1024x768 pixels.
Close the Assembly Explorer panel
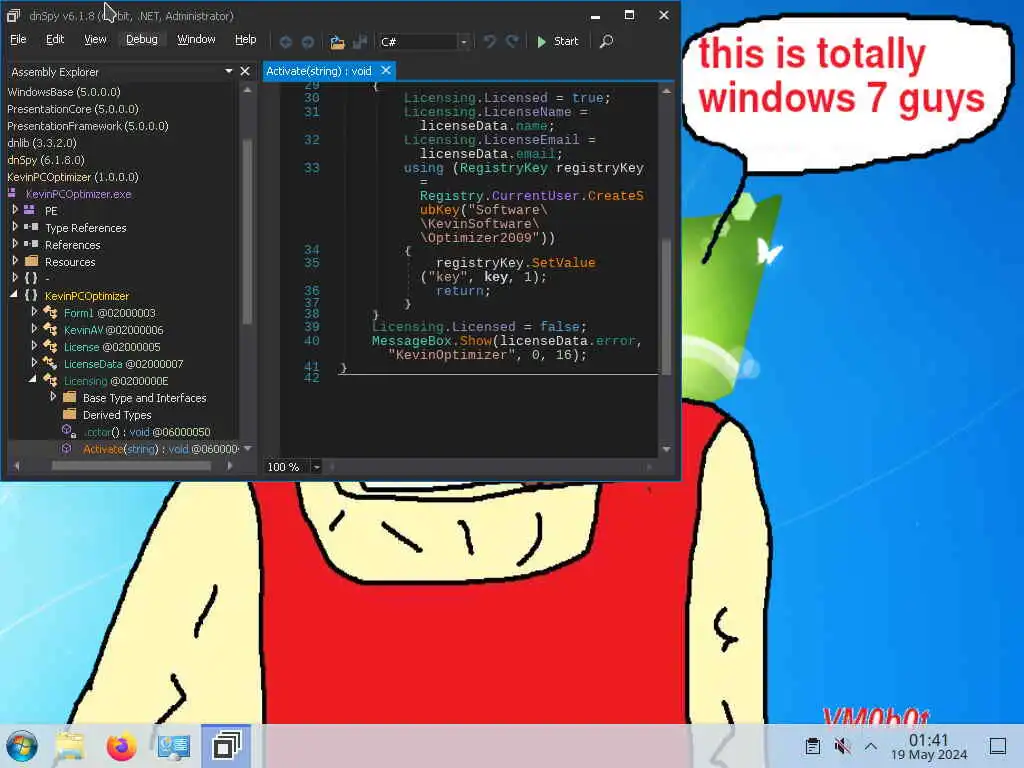pyautogui.click(x=245, y=71)
